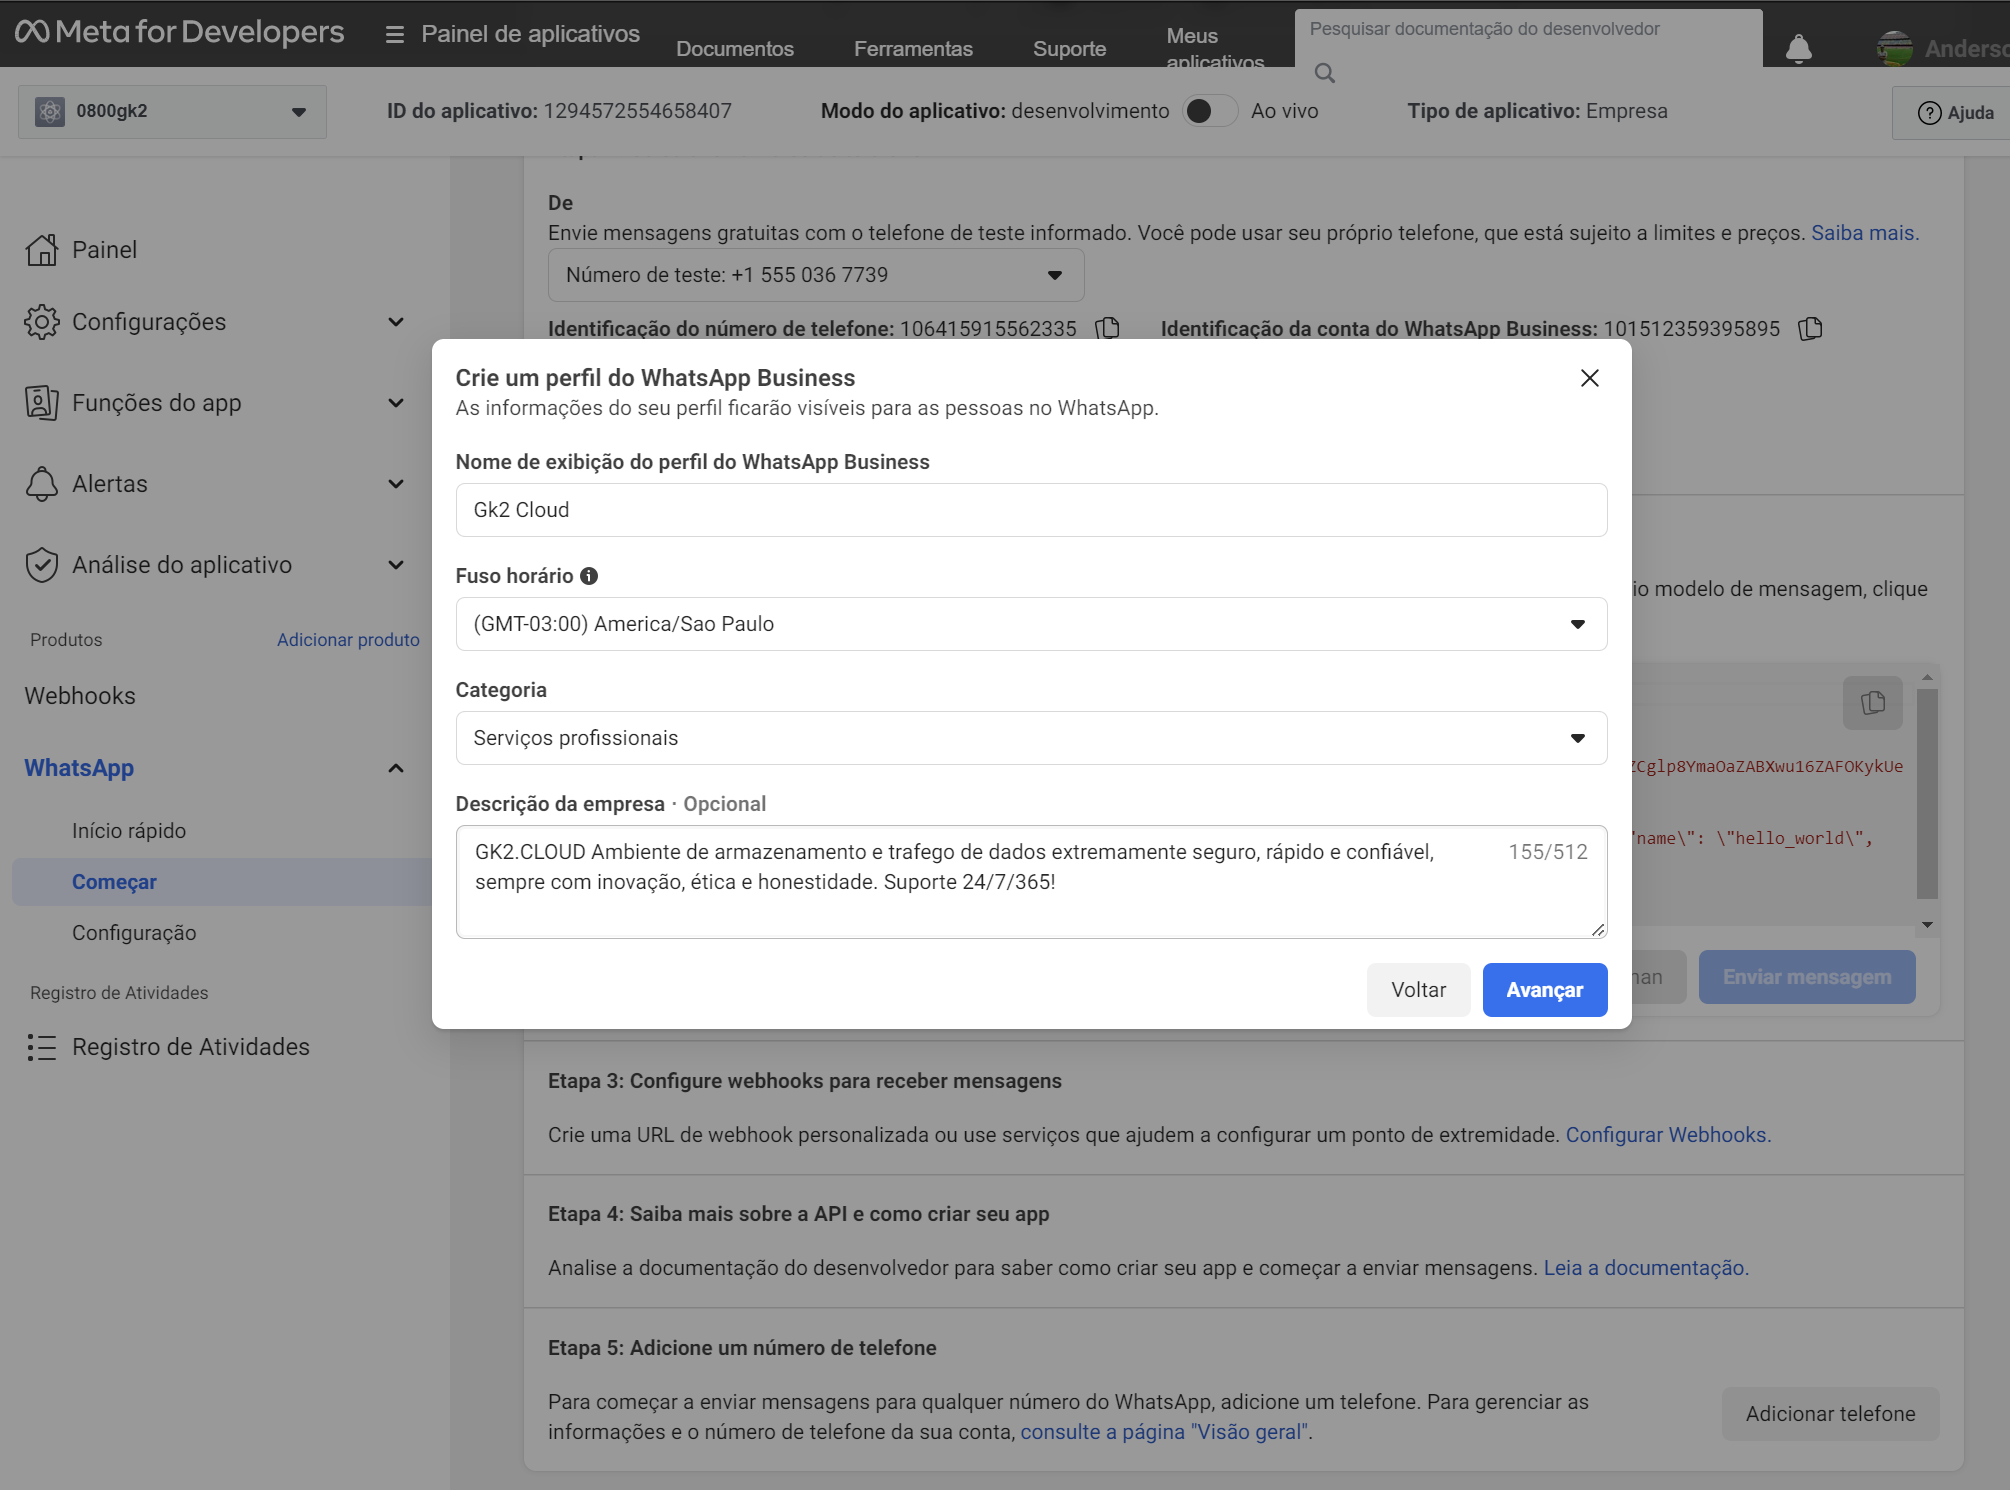The image size is (2010, 1490).
Task: Click the search magnifier icon
Action: pos(1325,73)
